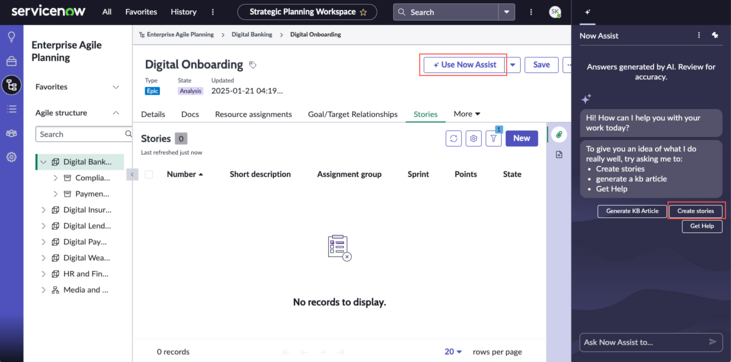Open Digital Banking breadcrumb link

(x=252, y=35)
